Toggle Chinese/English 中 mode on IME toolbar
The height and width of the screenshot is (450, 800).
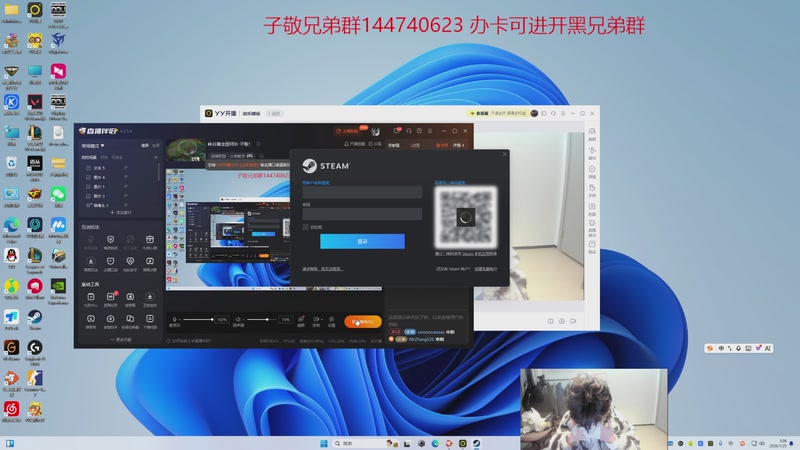click(x=721, y=348)
